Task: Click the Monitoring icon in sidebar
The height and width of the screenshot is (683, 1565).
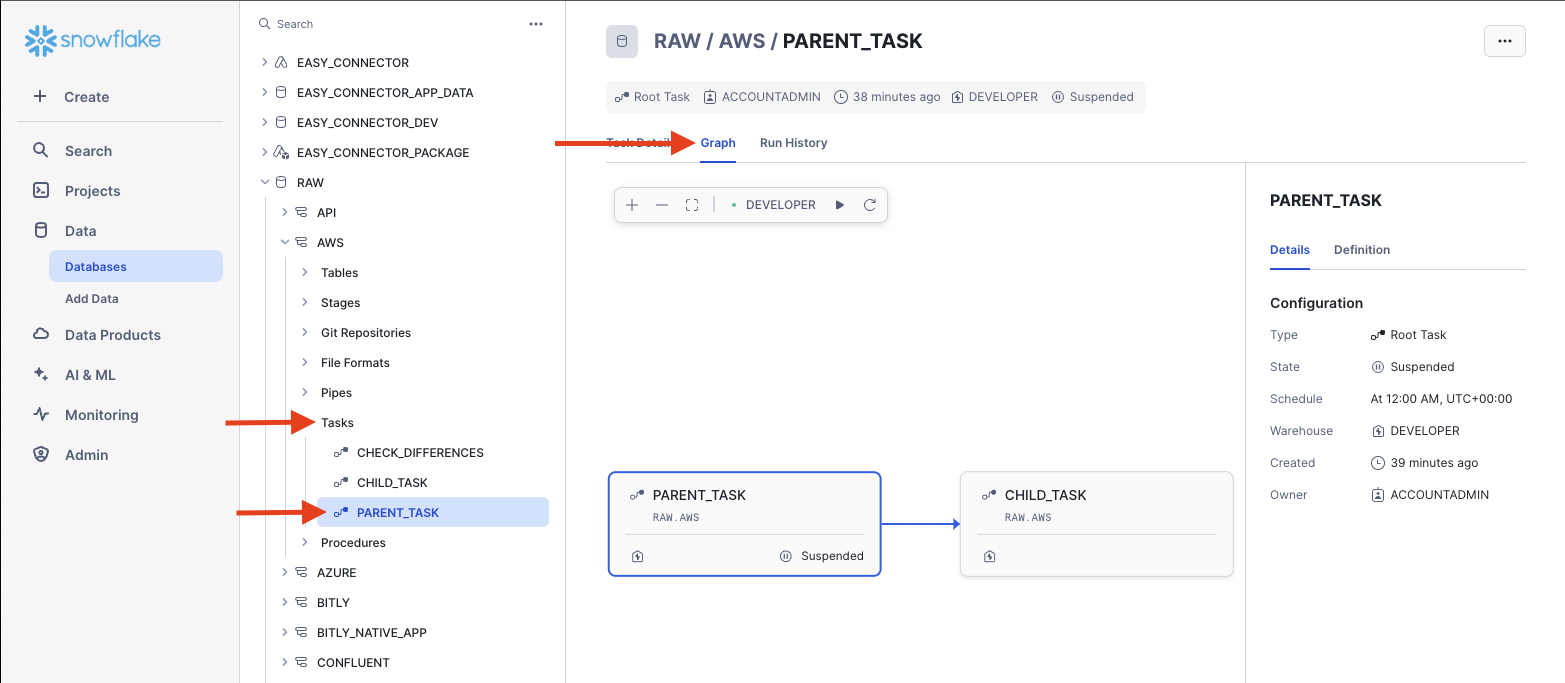Action: click(x=41, y=414)
